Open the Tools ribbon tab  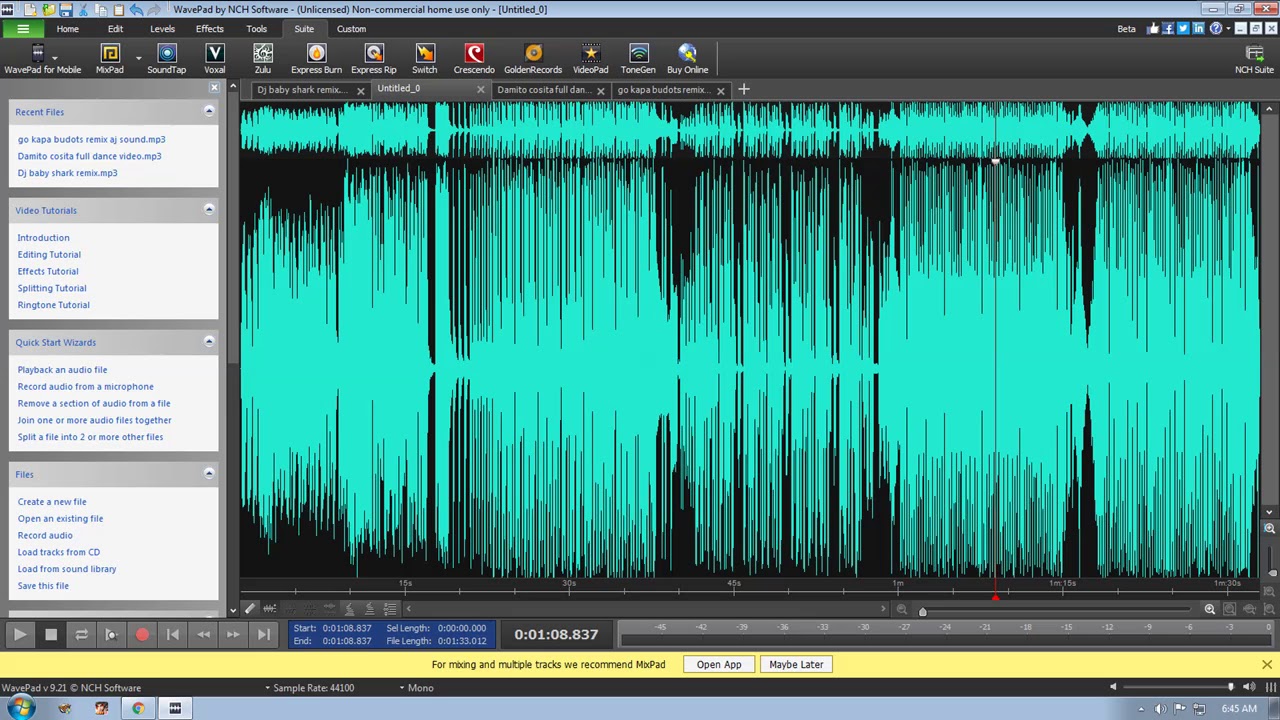click(256, 29)
